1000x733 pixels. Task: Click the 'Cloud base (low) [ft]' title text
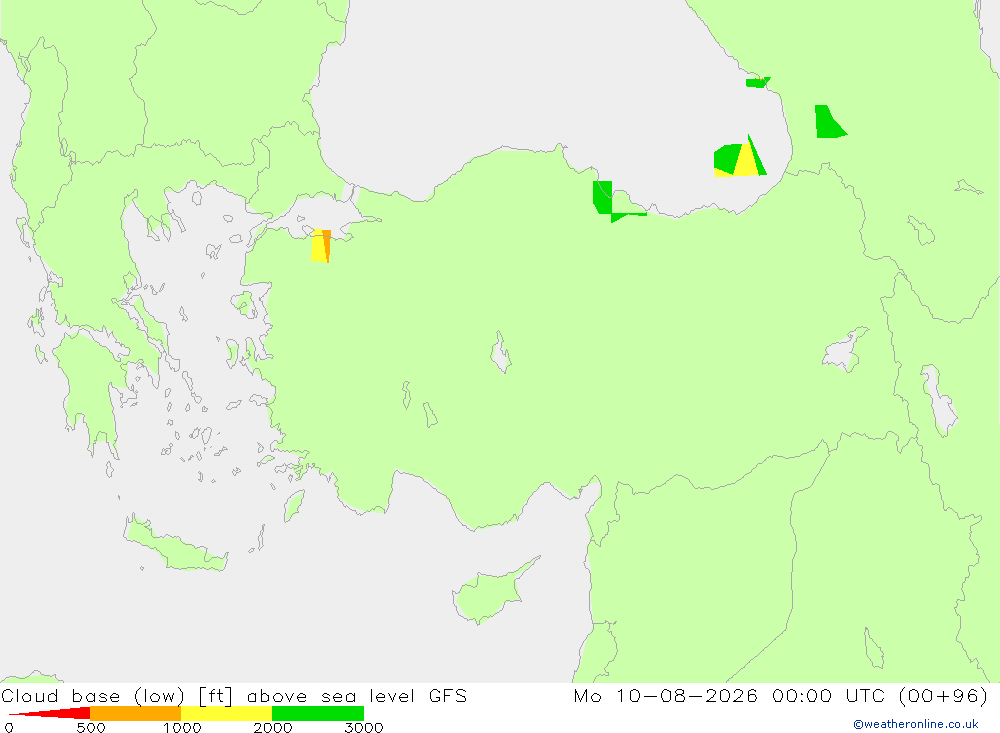117,696
